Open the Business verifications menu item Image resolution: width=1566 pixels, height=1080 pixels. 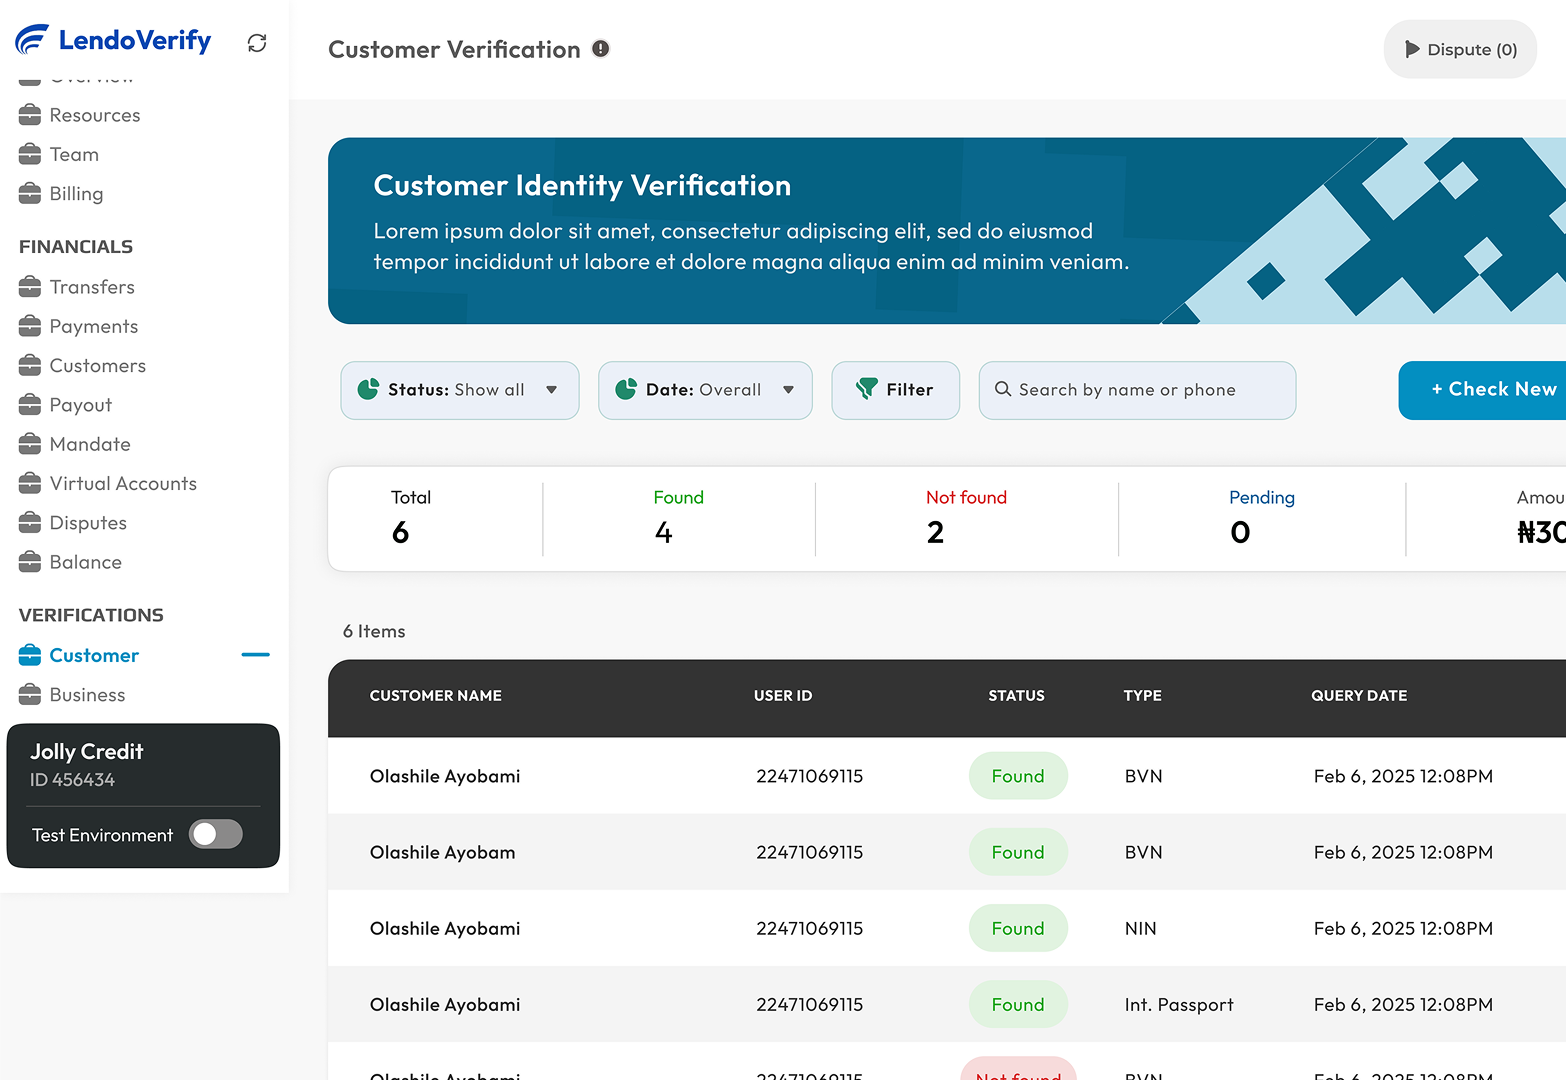point(87,695)
